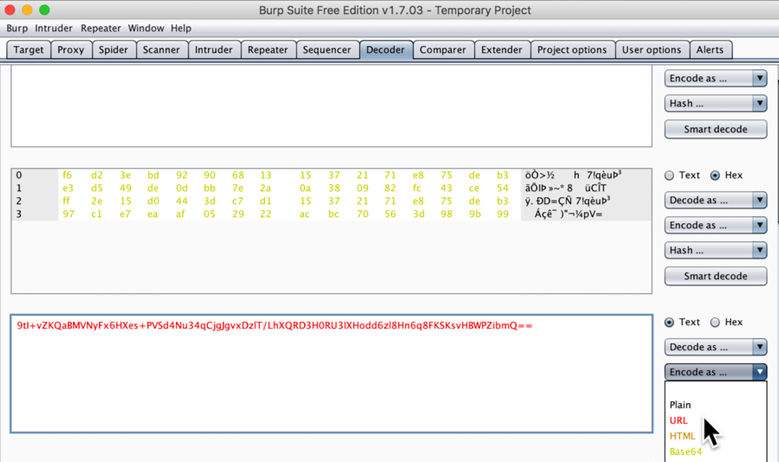This screenshot has width=779, height=462.
Task: Open the Repeater menu in menu bar
Action: tap(101, 28)
